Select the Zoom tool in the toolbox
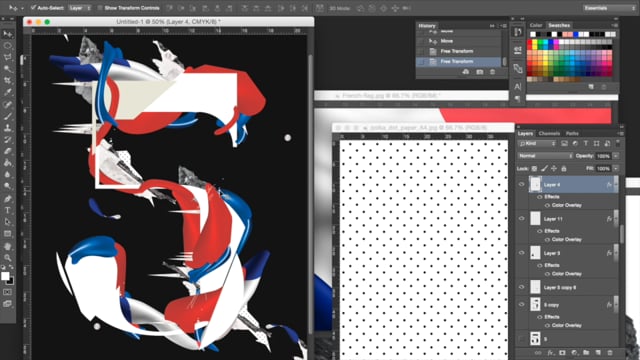Screen dimensions: 640x360 tap(7, 258)
